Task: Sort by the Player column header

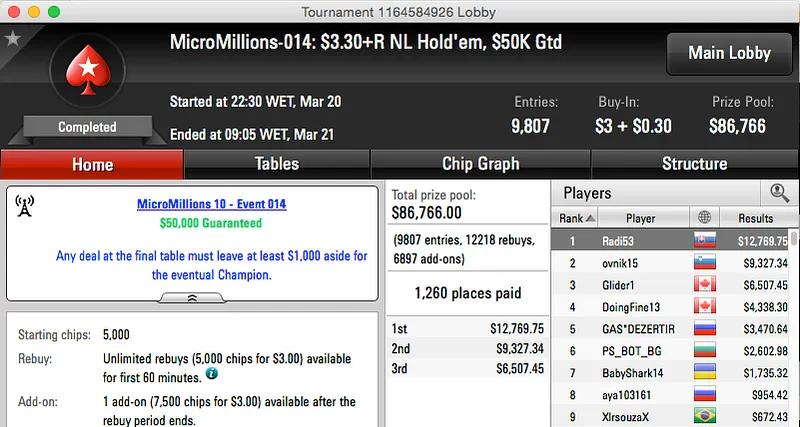Action: coord(640,218)
